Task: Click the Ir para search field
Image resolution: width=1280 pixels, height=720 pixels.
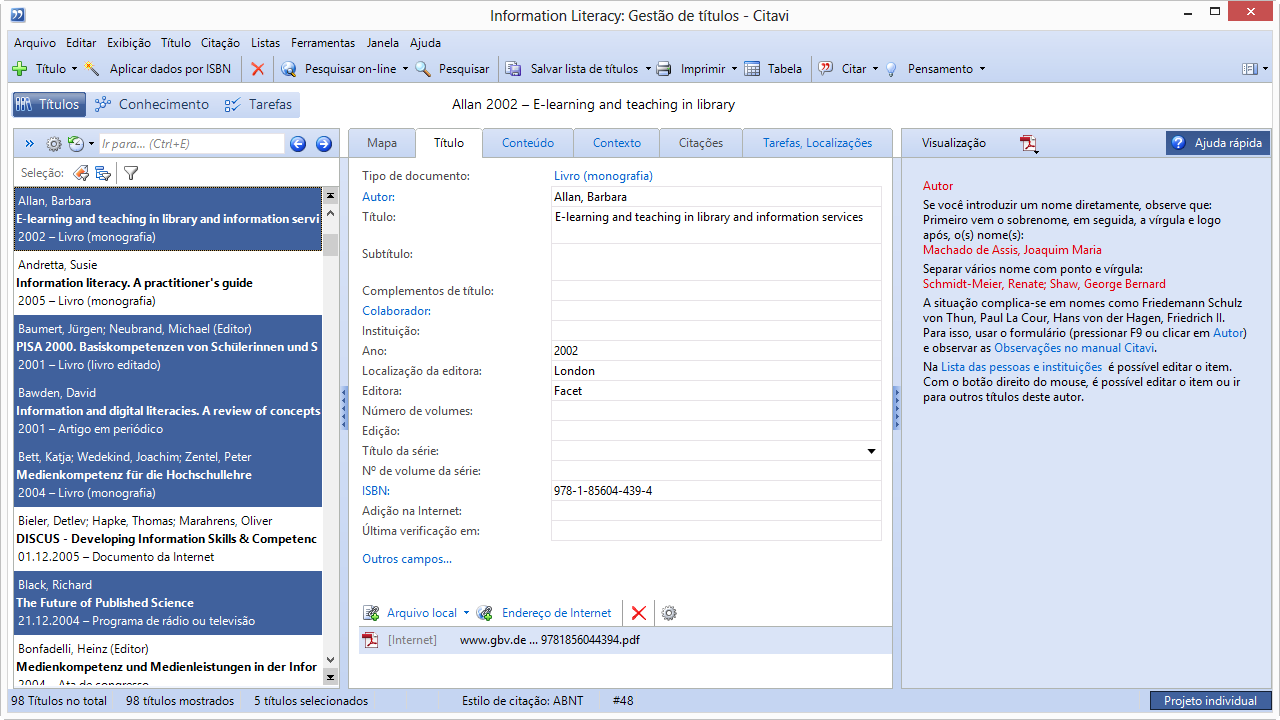Action: [191, 144]
